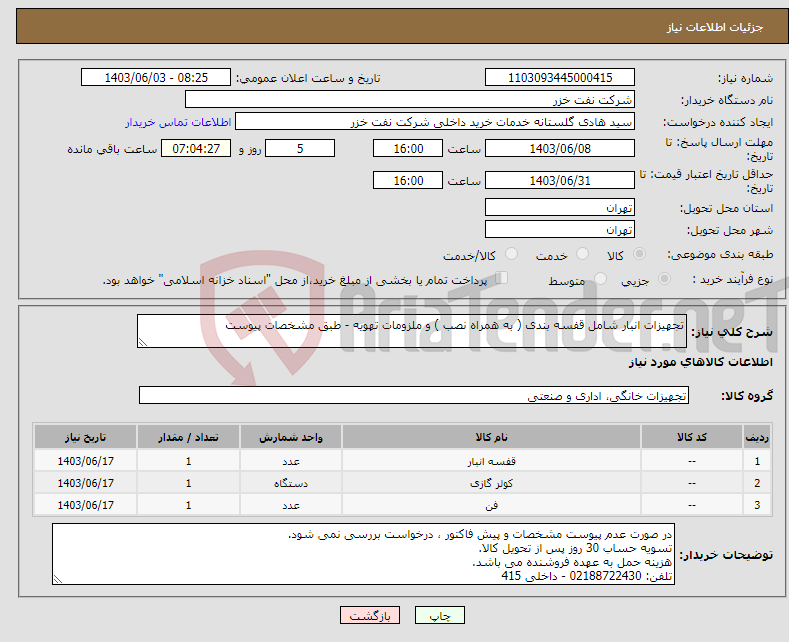This screenshot has width=789, height=642.
Task: Click the announcement date field 1403/06/03 - 08:25
Action: pos(155,77)
